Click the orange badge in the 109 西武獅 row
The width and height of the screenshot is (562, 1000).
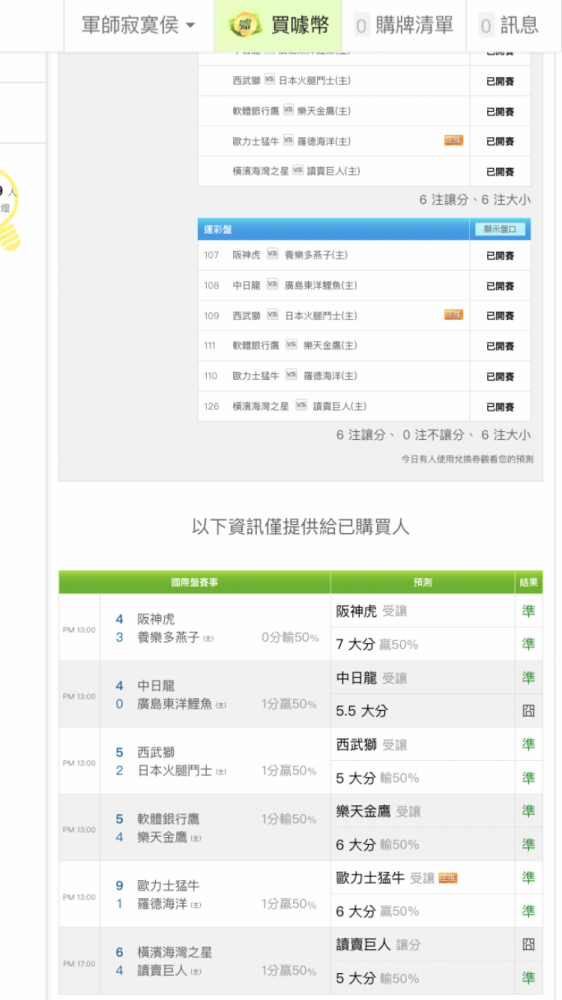pyautogui.click(x=454, y=314)
